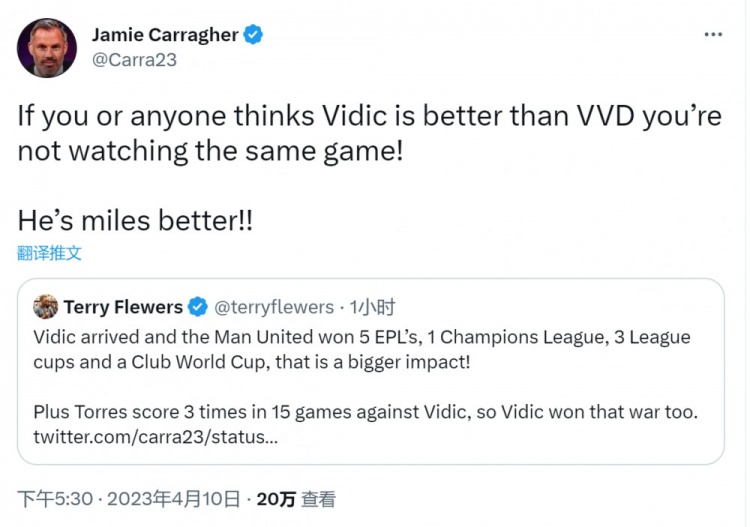Viewport: 750px width, 527px height.
Task: Click the 下午5:30 post time
Action: coord(55,499)
